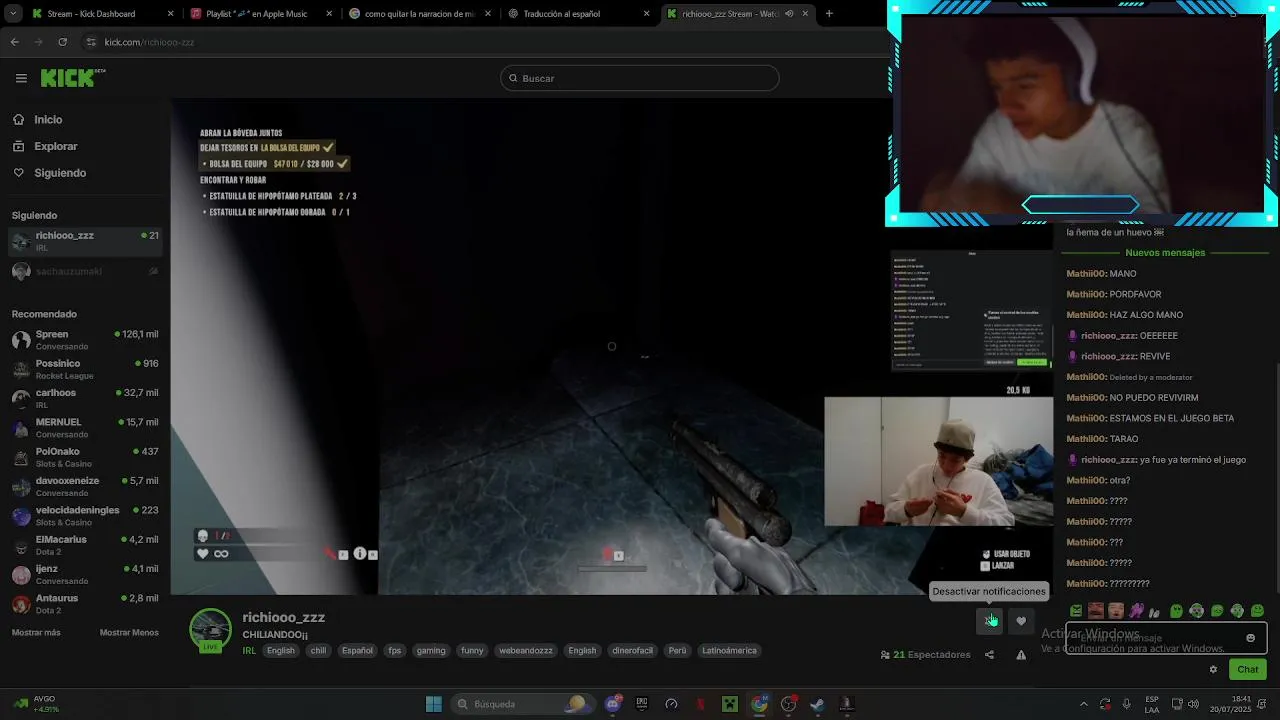Click the microphone tray icon

1127,704
